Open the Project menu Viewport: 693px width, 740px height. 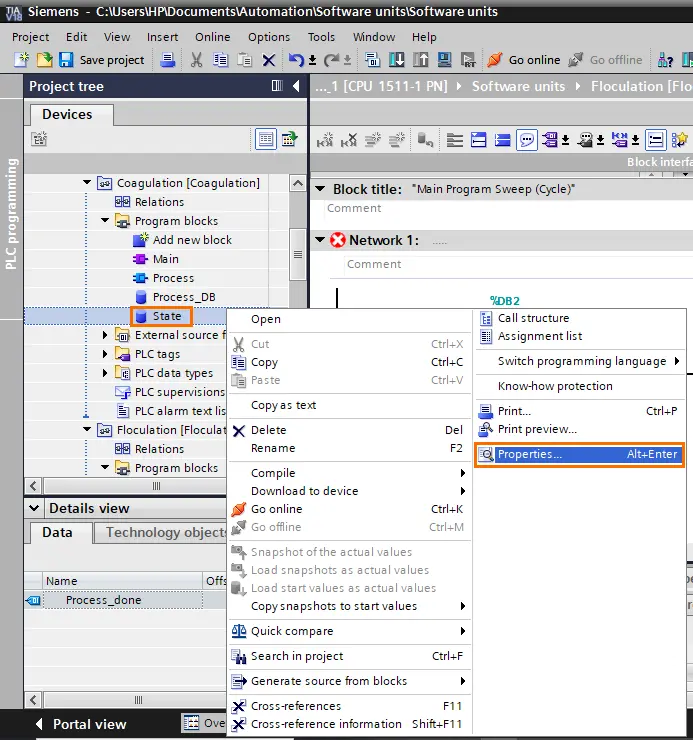pos(30,37)
